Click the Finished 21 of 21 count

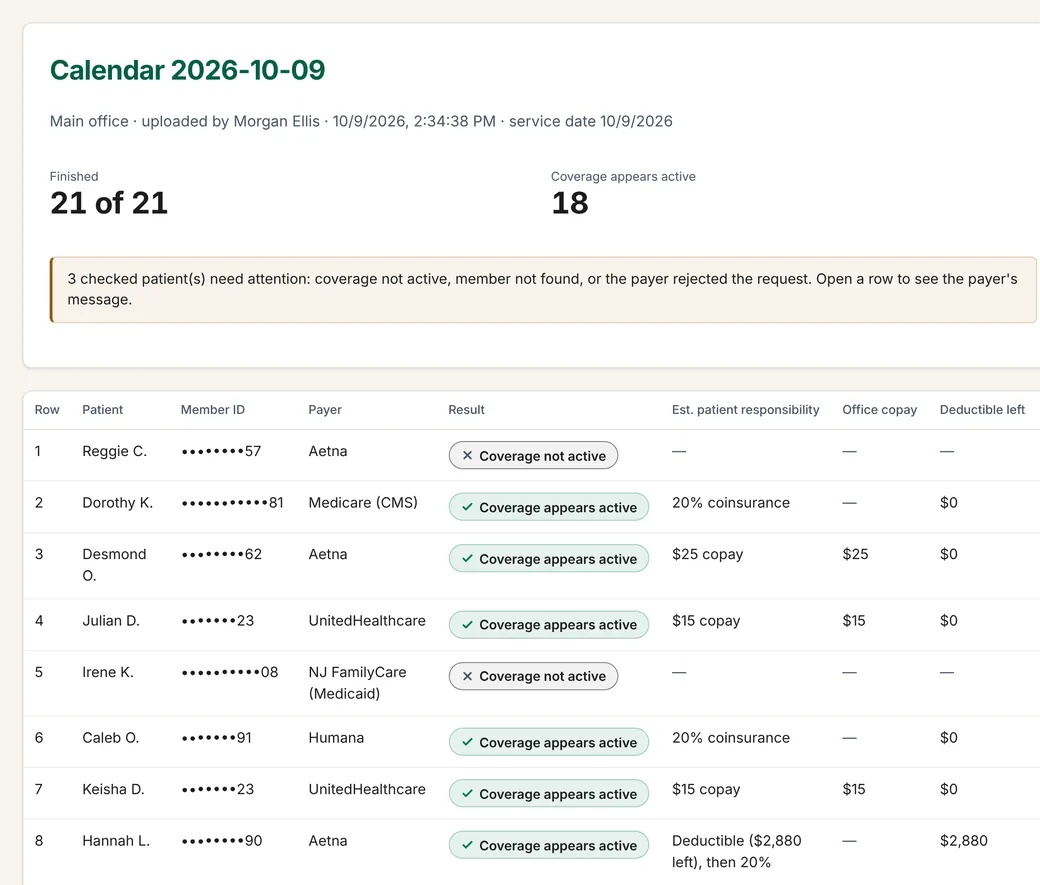tap(109, 194)
